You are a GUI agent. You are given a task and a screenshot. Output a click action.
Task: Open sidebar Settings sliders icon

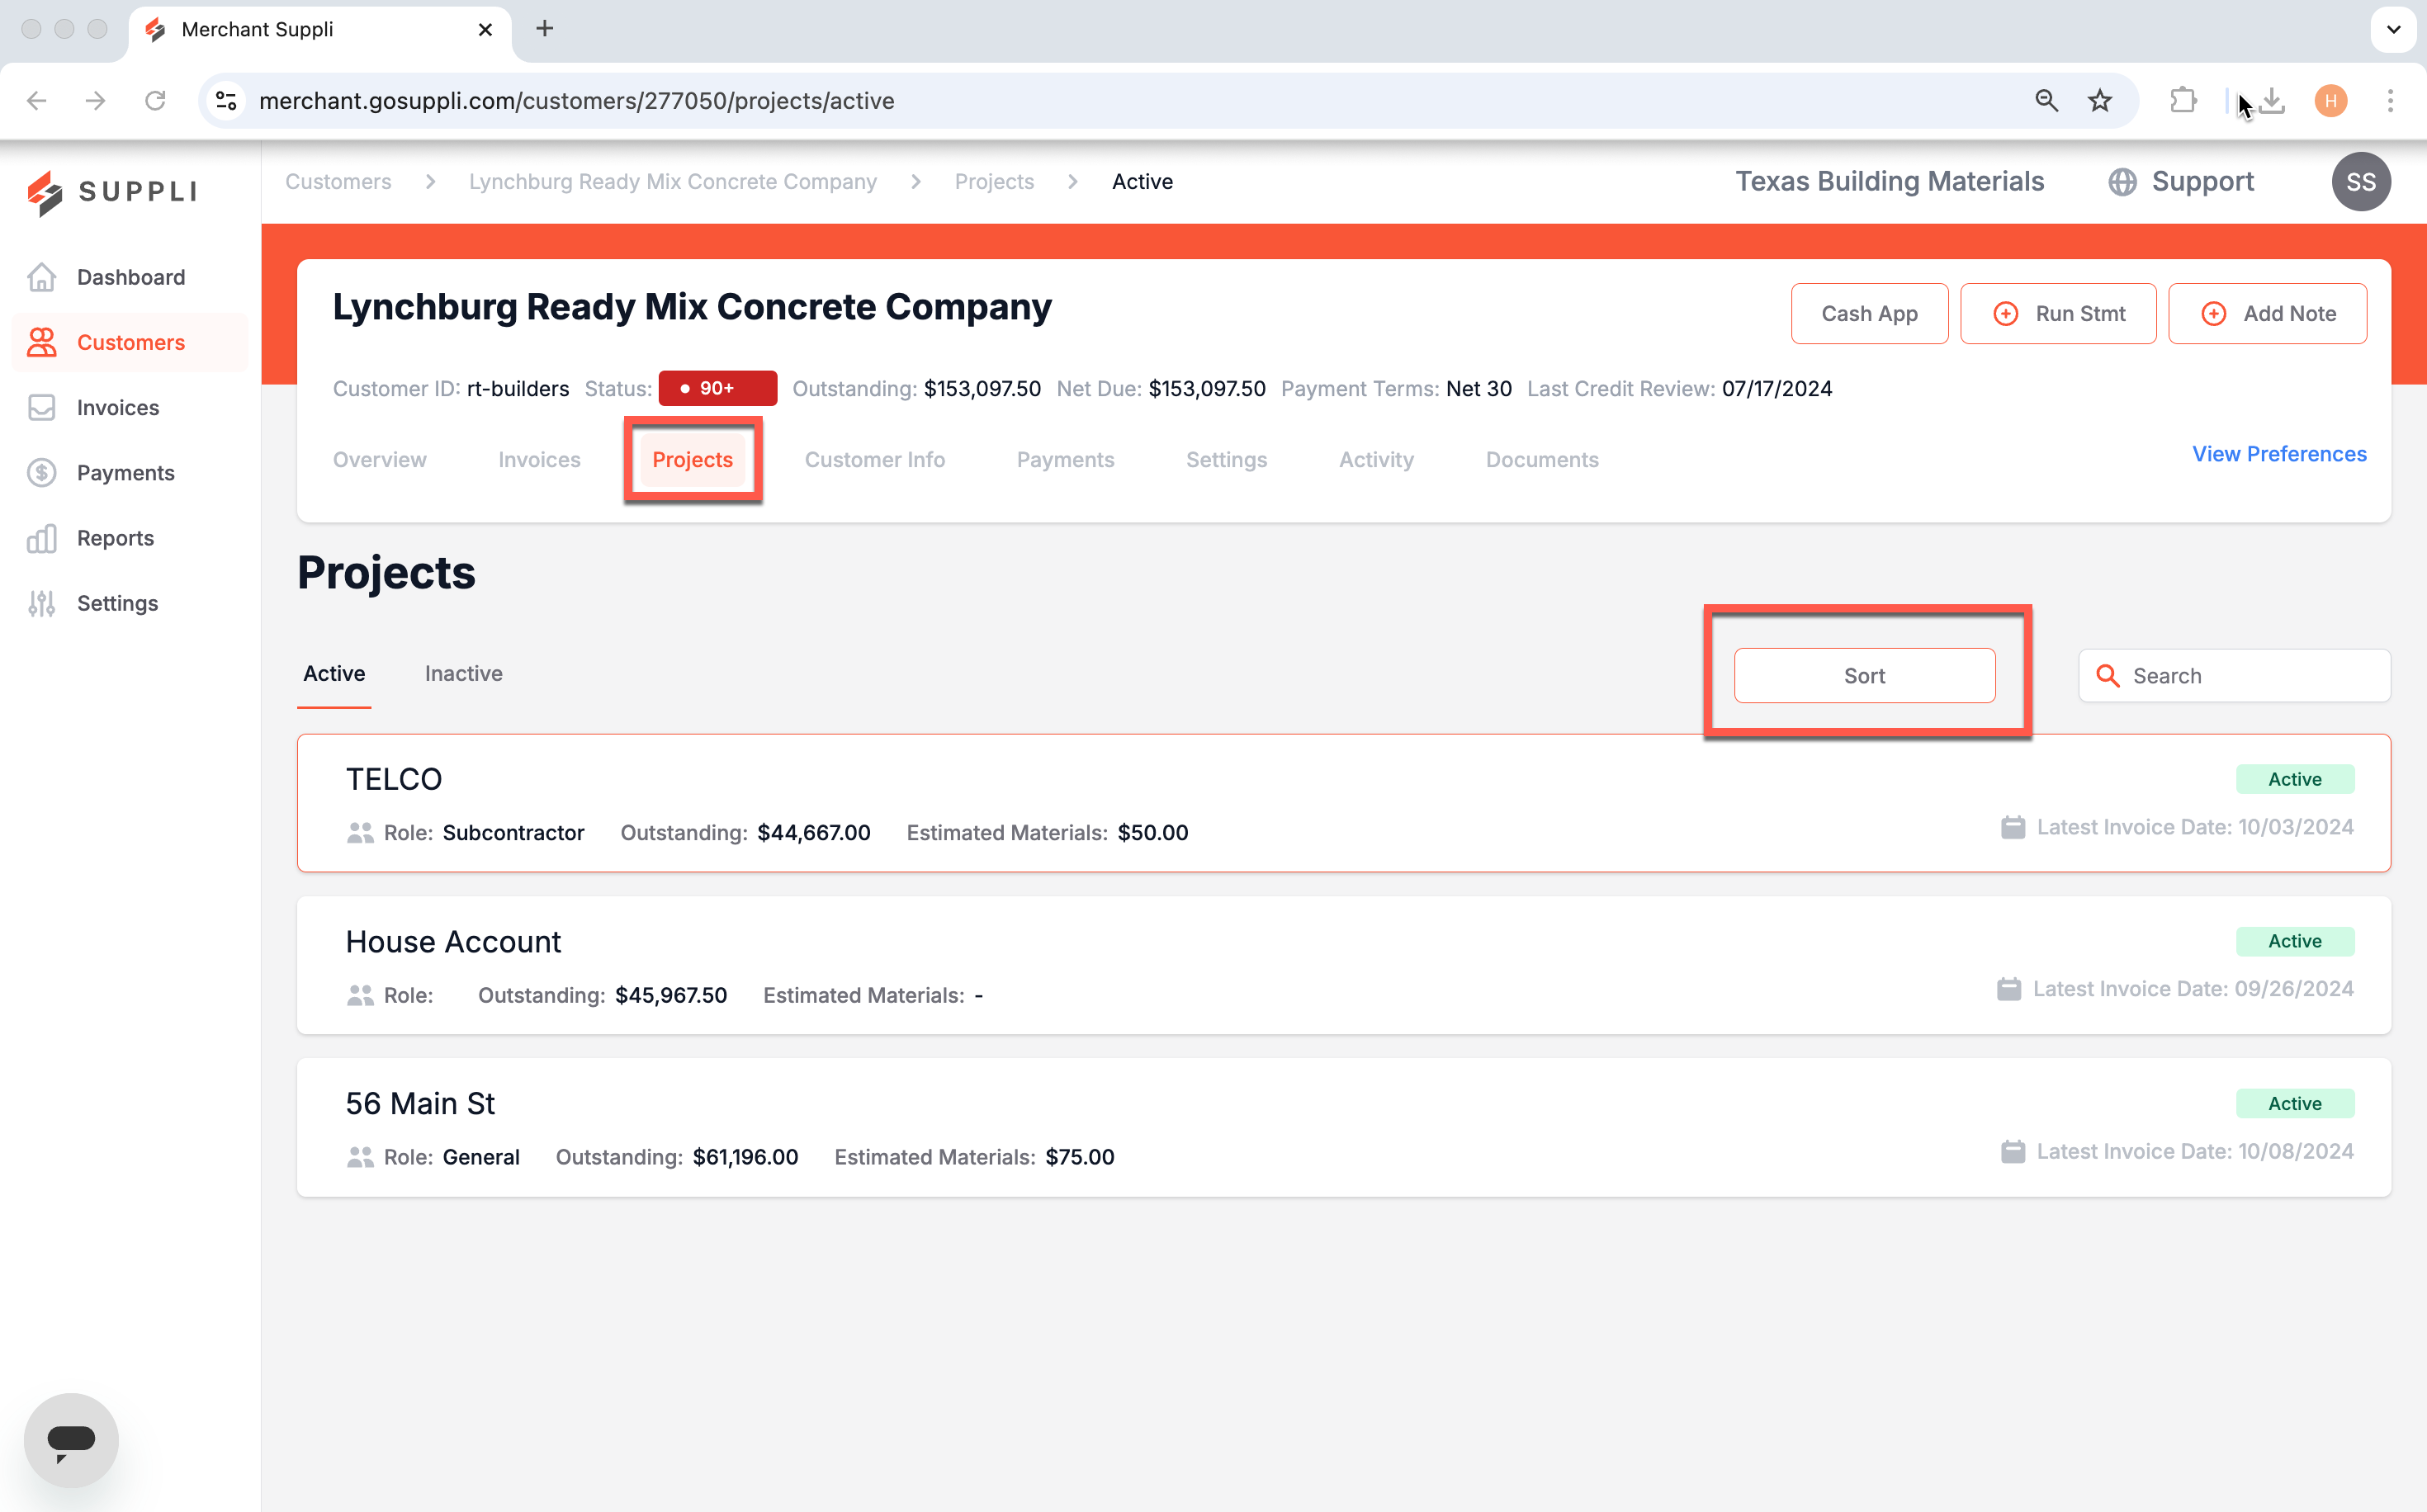(x=41, y=603)
